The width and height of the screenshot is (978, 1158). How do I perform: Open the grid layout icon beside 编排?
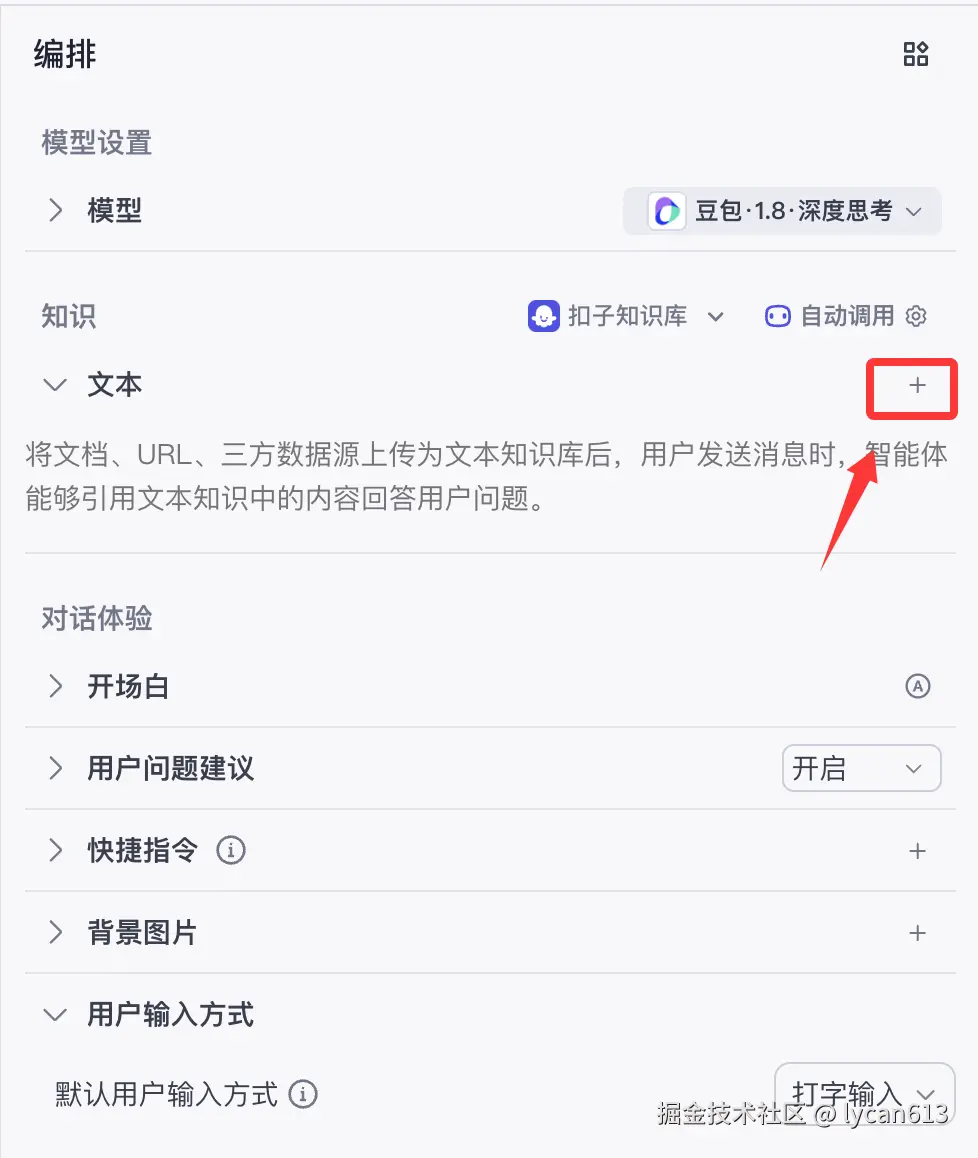click(915, 54)
